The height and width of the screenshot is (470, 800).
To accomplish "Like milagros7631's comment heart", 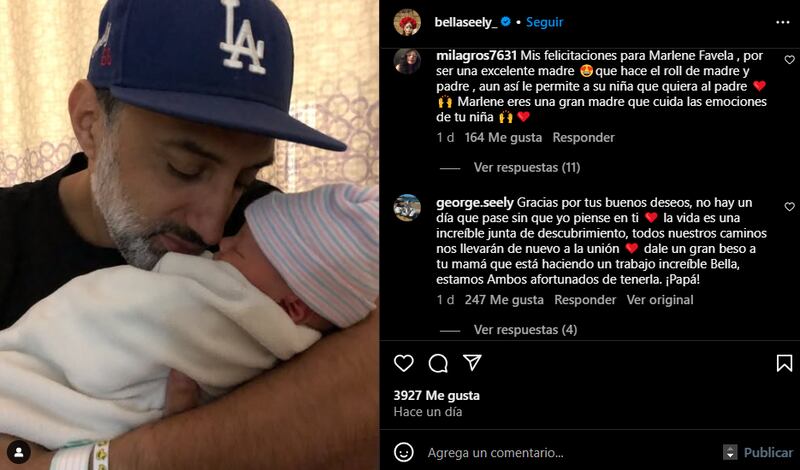I will point(789,60).
